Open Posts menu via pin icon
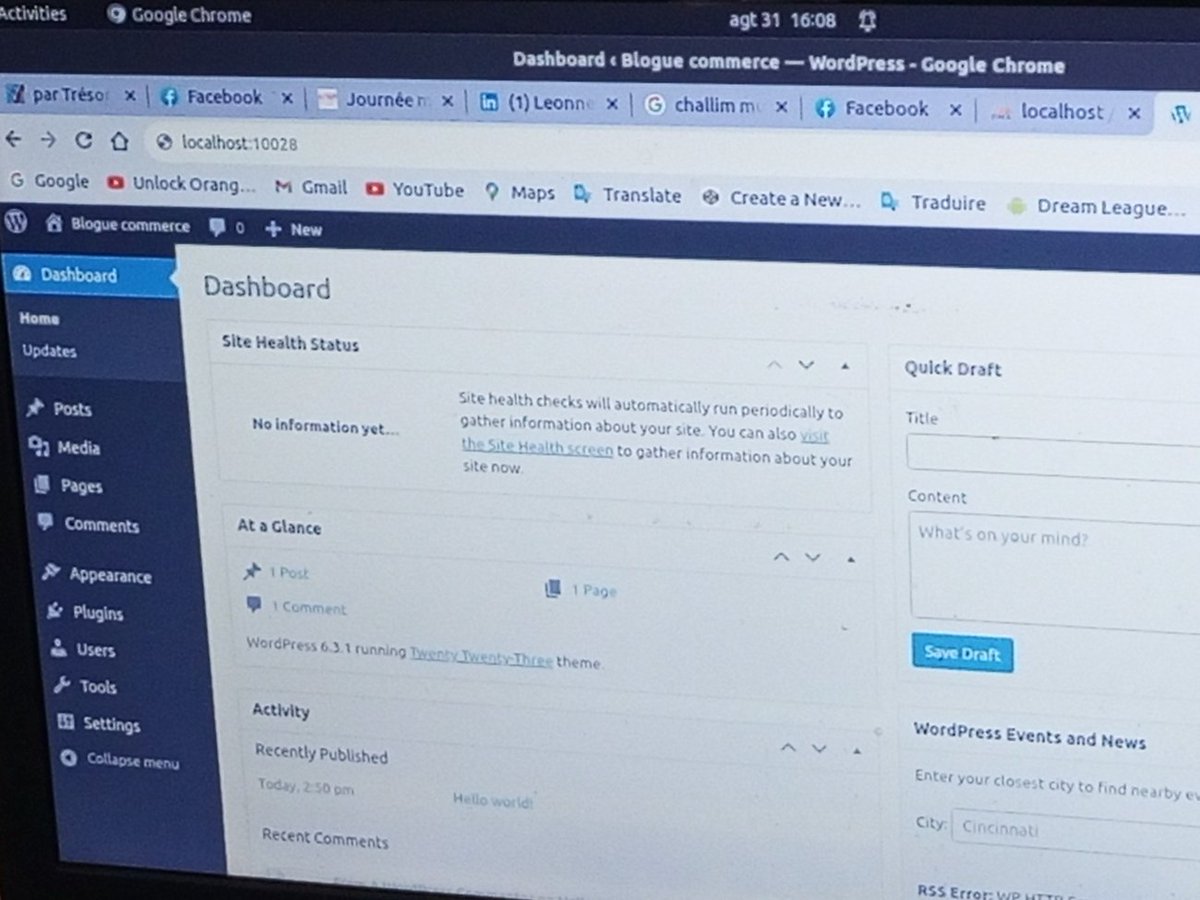Image resolution: width=1200 pixels, height=900 pixels. [x=36, y=407]
